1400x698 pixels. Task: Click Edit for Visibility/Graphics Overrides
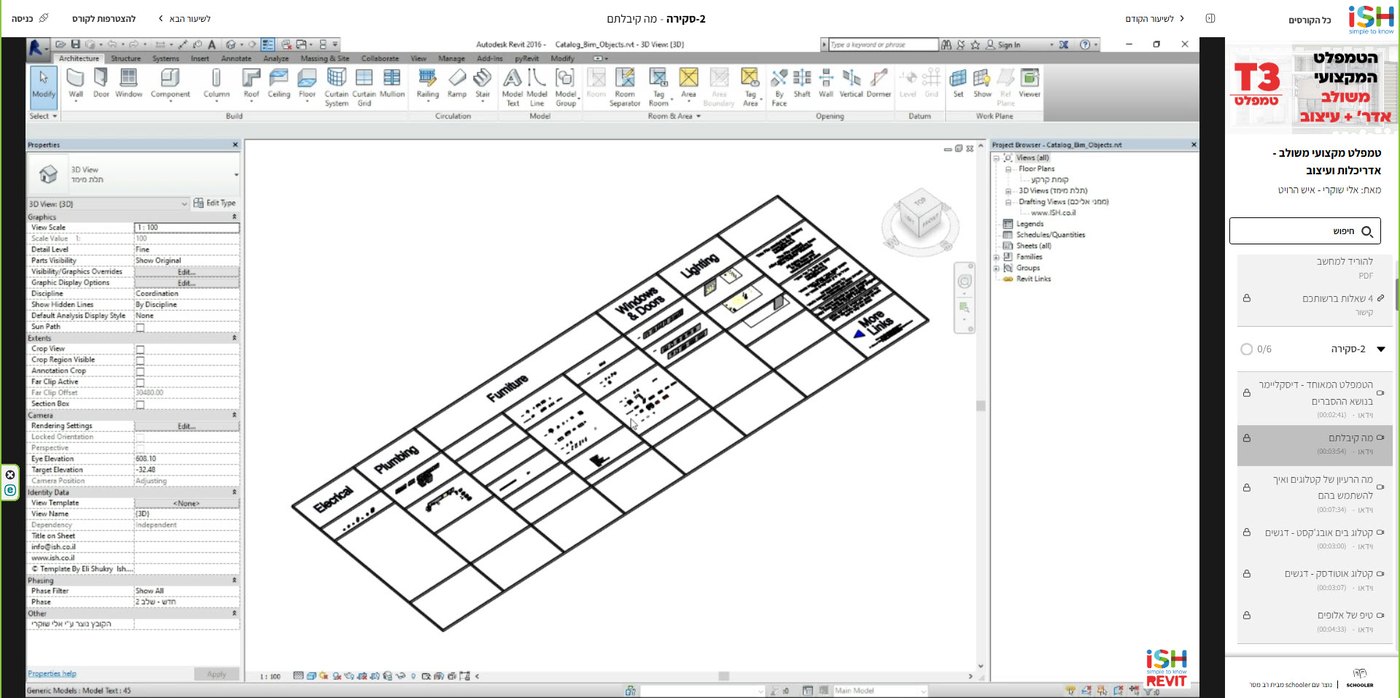click(187, 272)
